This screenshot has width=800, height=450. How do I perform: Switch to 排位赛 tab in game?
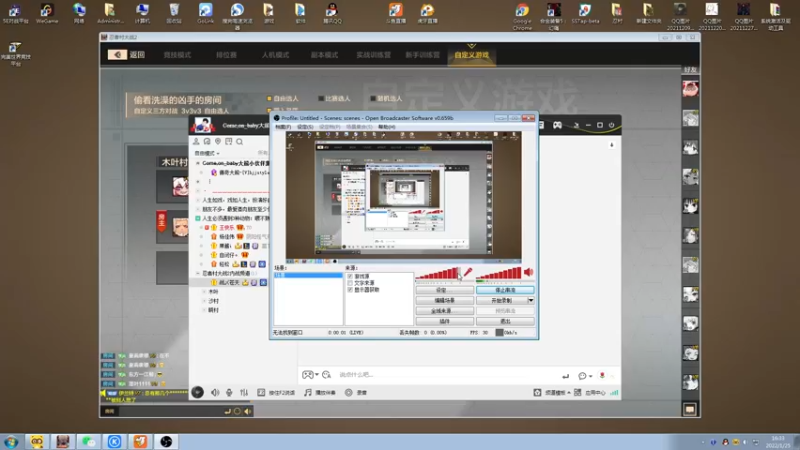tap(226, 55)
